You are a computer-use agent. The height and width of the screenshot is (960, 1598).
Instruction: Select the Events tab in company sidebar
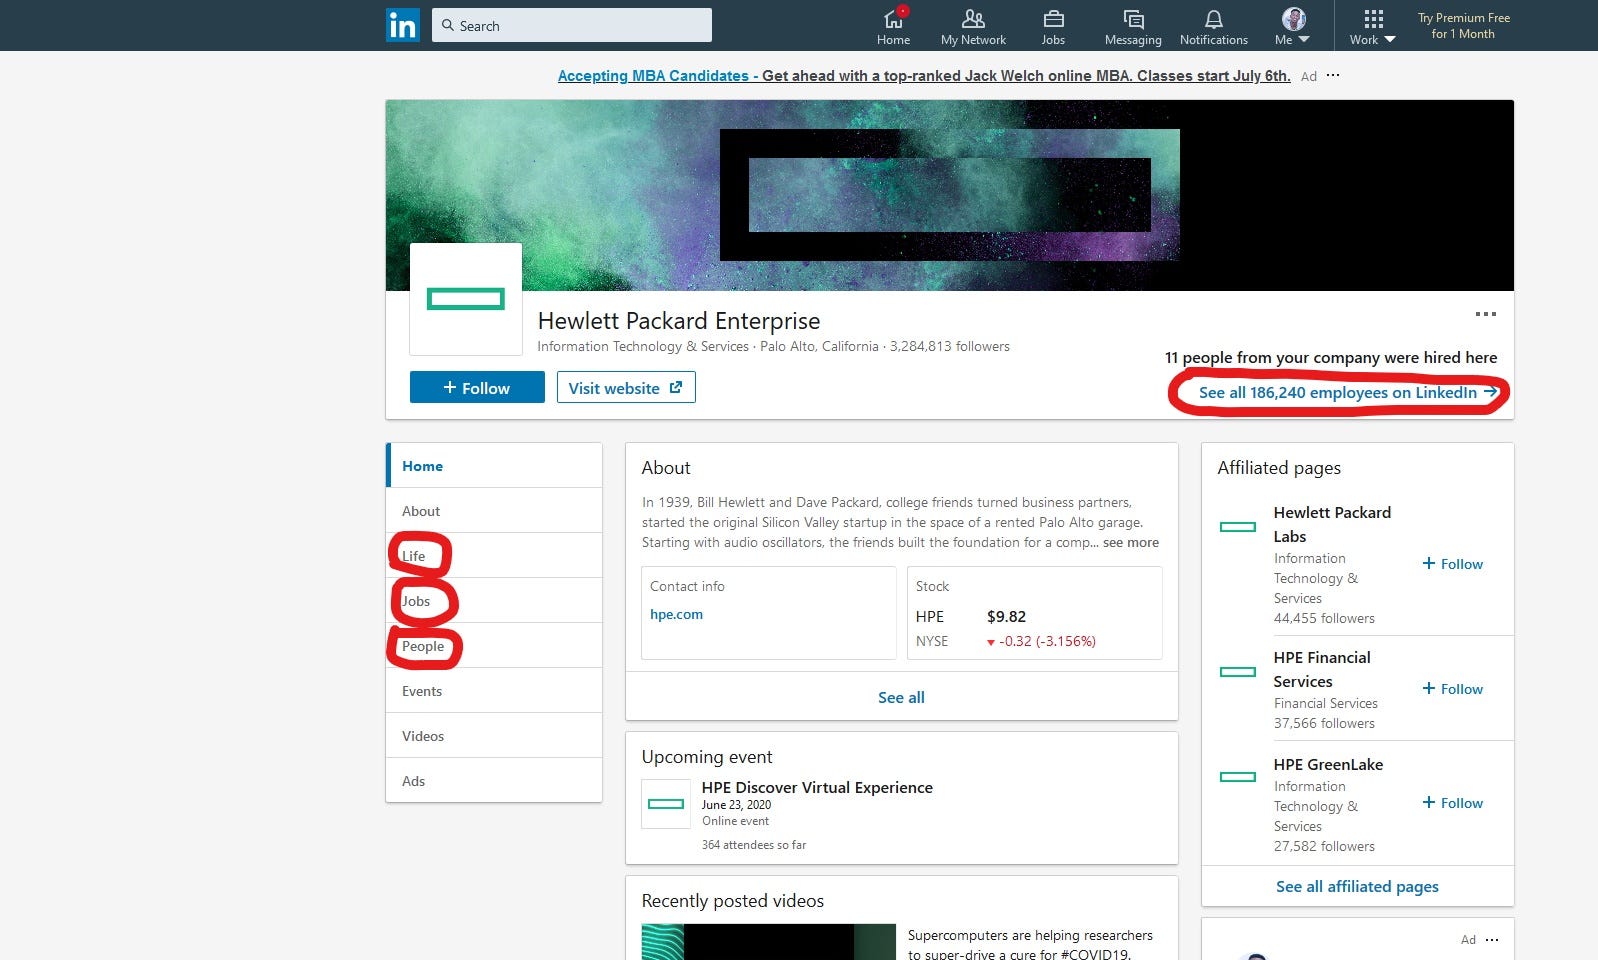point(494,691)
